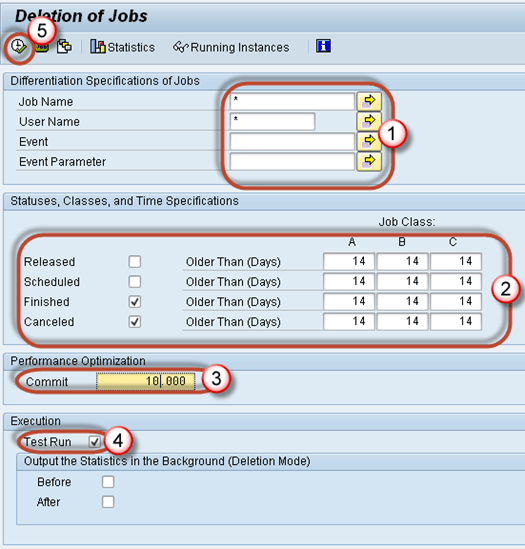
Task: Click into the Commit value field
Action: (146, 381)
